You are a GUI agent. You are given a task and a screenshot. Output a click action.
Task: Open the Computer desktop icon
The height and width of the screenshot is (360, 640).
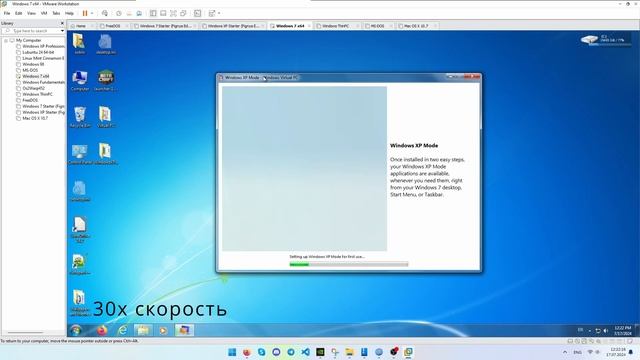pos(80,80)
